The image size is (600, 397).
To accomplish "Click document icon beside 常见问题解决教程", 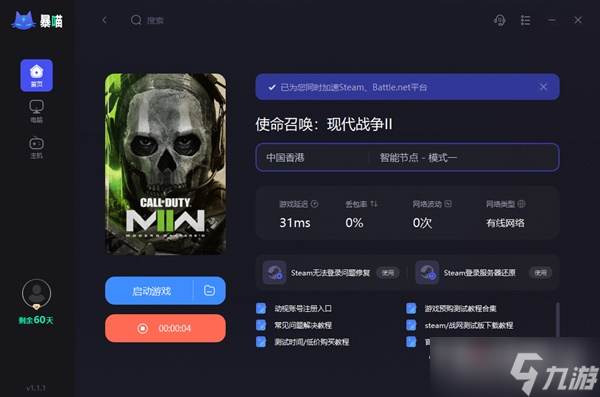I will pyautogui.click(x=261, y=325).
